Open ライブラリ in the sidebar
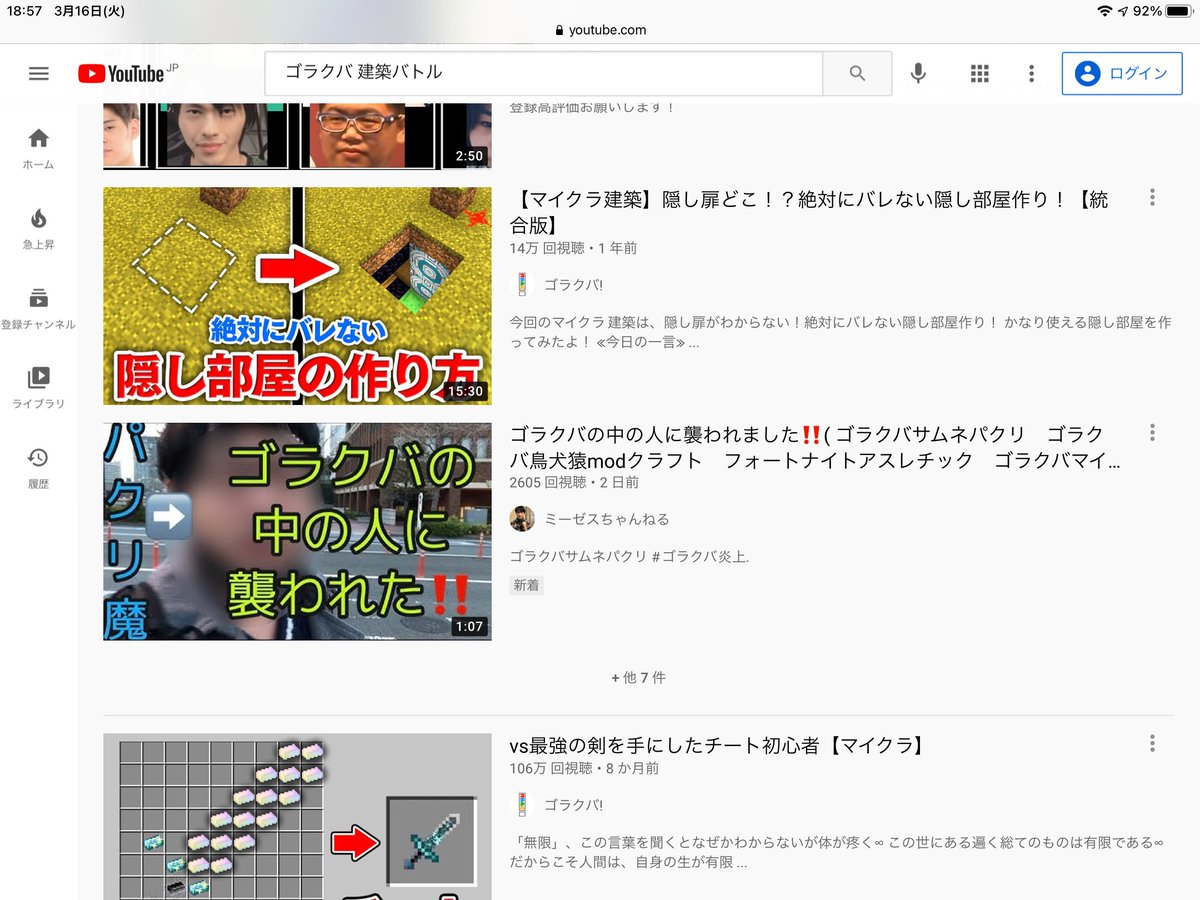The image size is (1200, 900). pyautogui.click(x=39, y=388)
